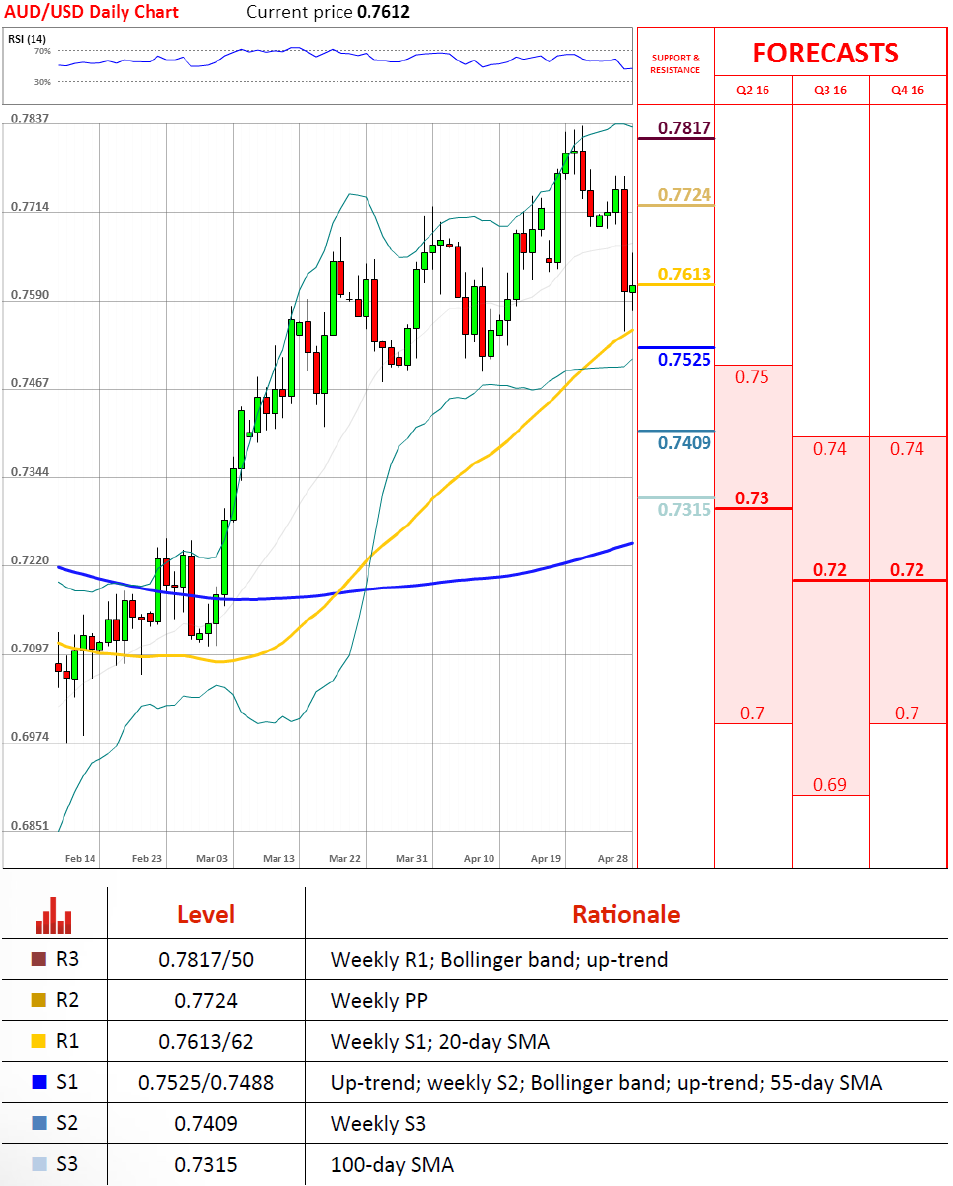Screen dimensions: 953x1186
Task: Click the 0.7525 support level label
Action: tap(684, 359)
